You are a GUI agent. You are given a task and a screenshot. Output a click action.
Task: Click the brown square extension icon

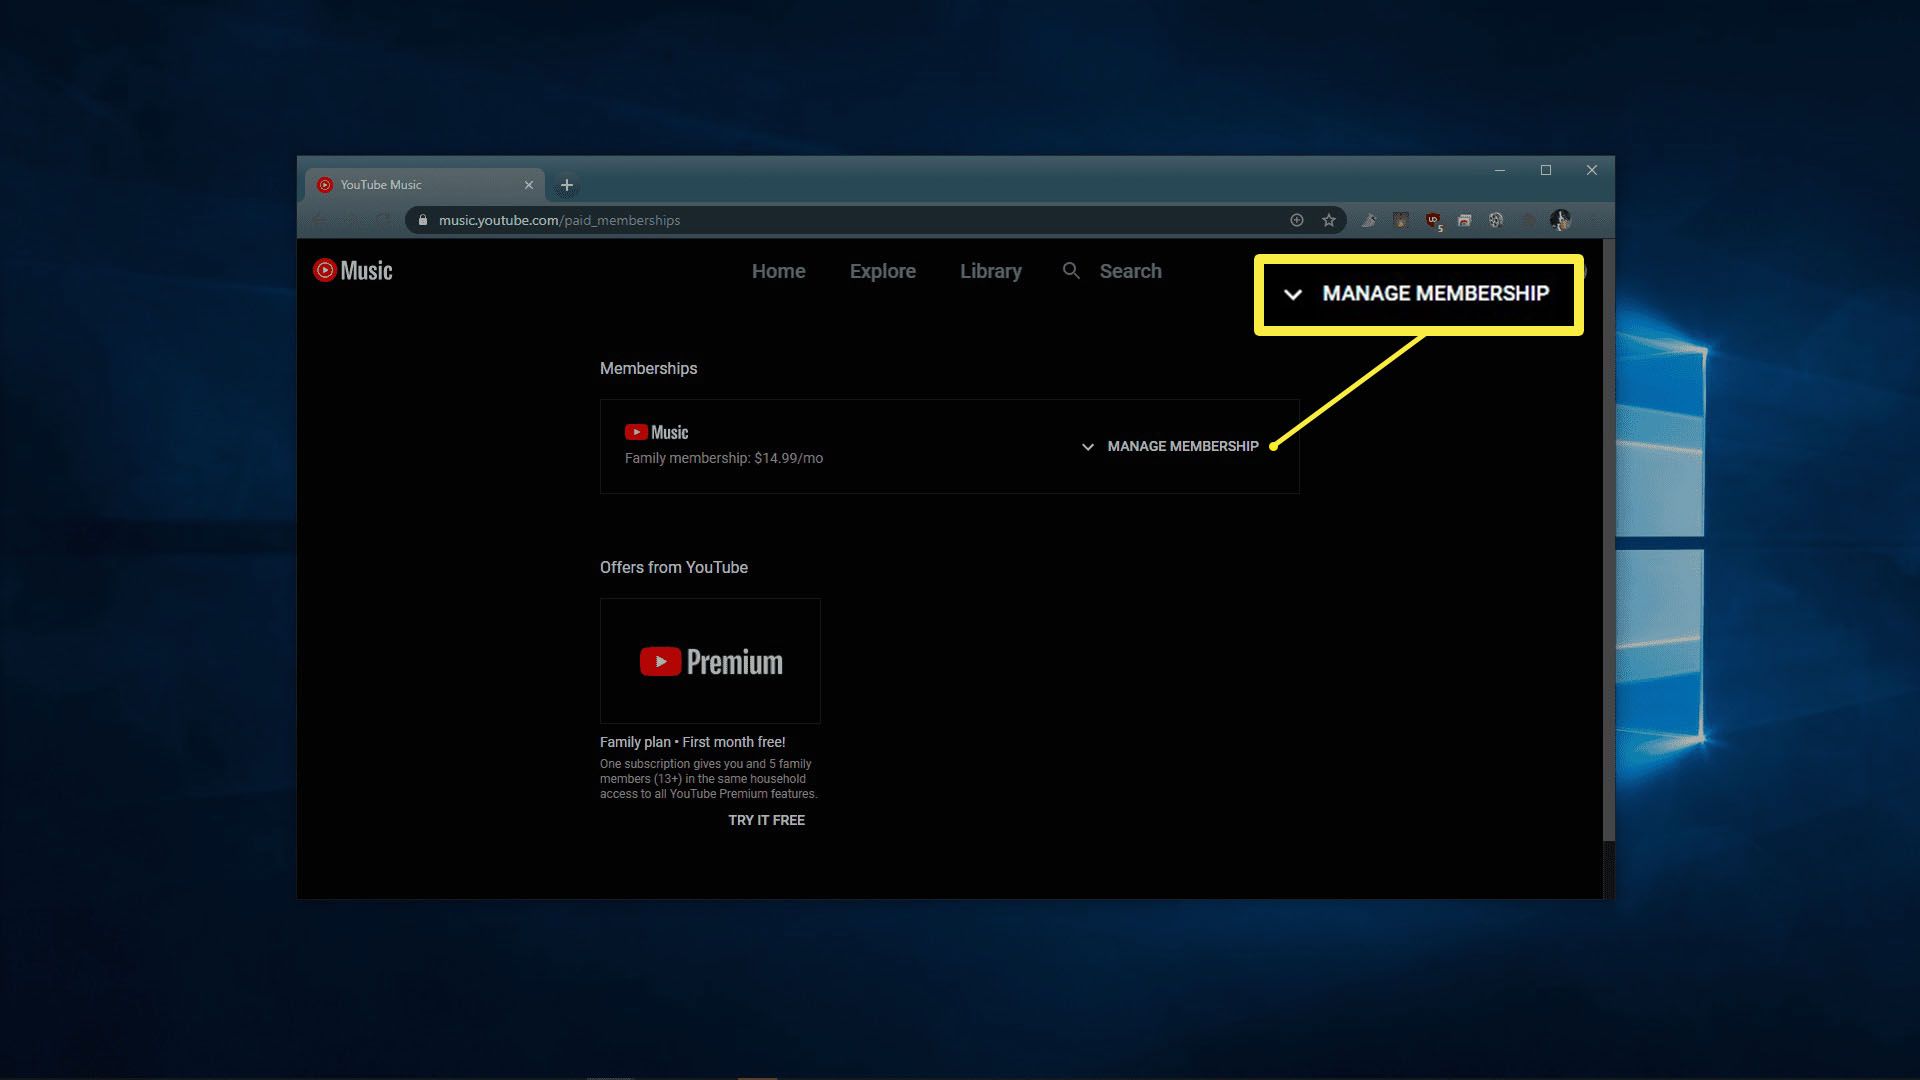(x=1401, y=220)
